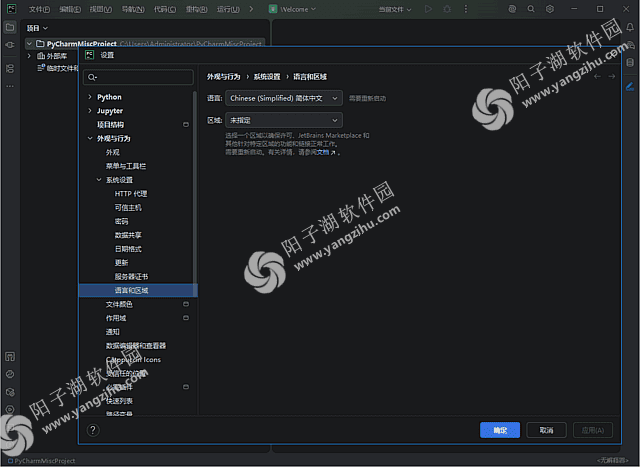This screenshot has width=640, height=467.
Task: Select 通知 settings page
Action: point(112,331)
